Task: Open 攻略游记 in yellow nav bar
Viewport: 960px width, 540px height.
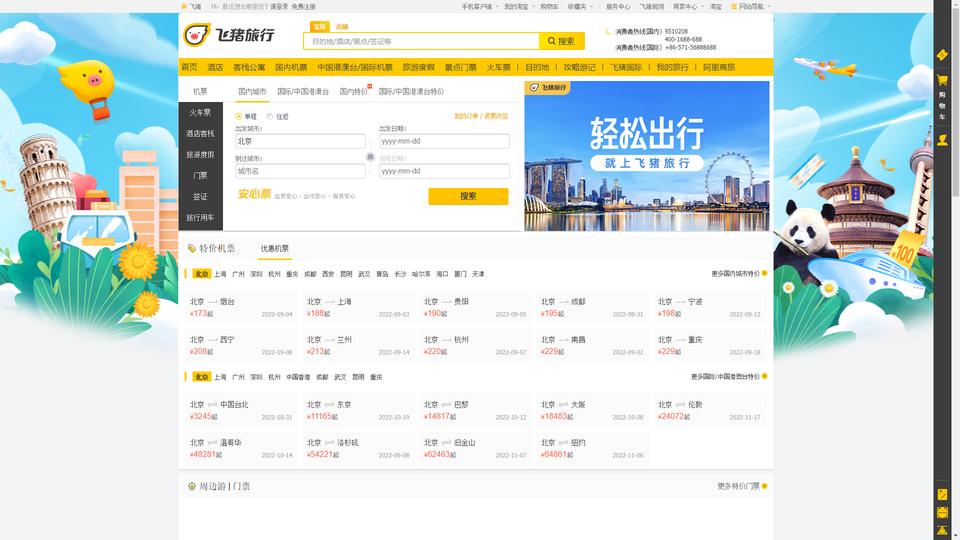Action: coord(579,67)
